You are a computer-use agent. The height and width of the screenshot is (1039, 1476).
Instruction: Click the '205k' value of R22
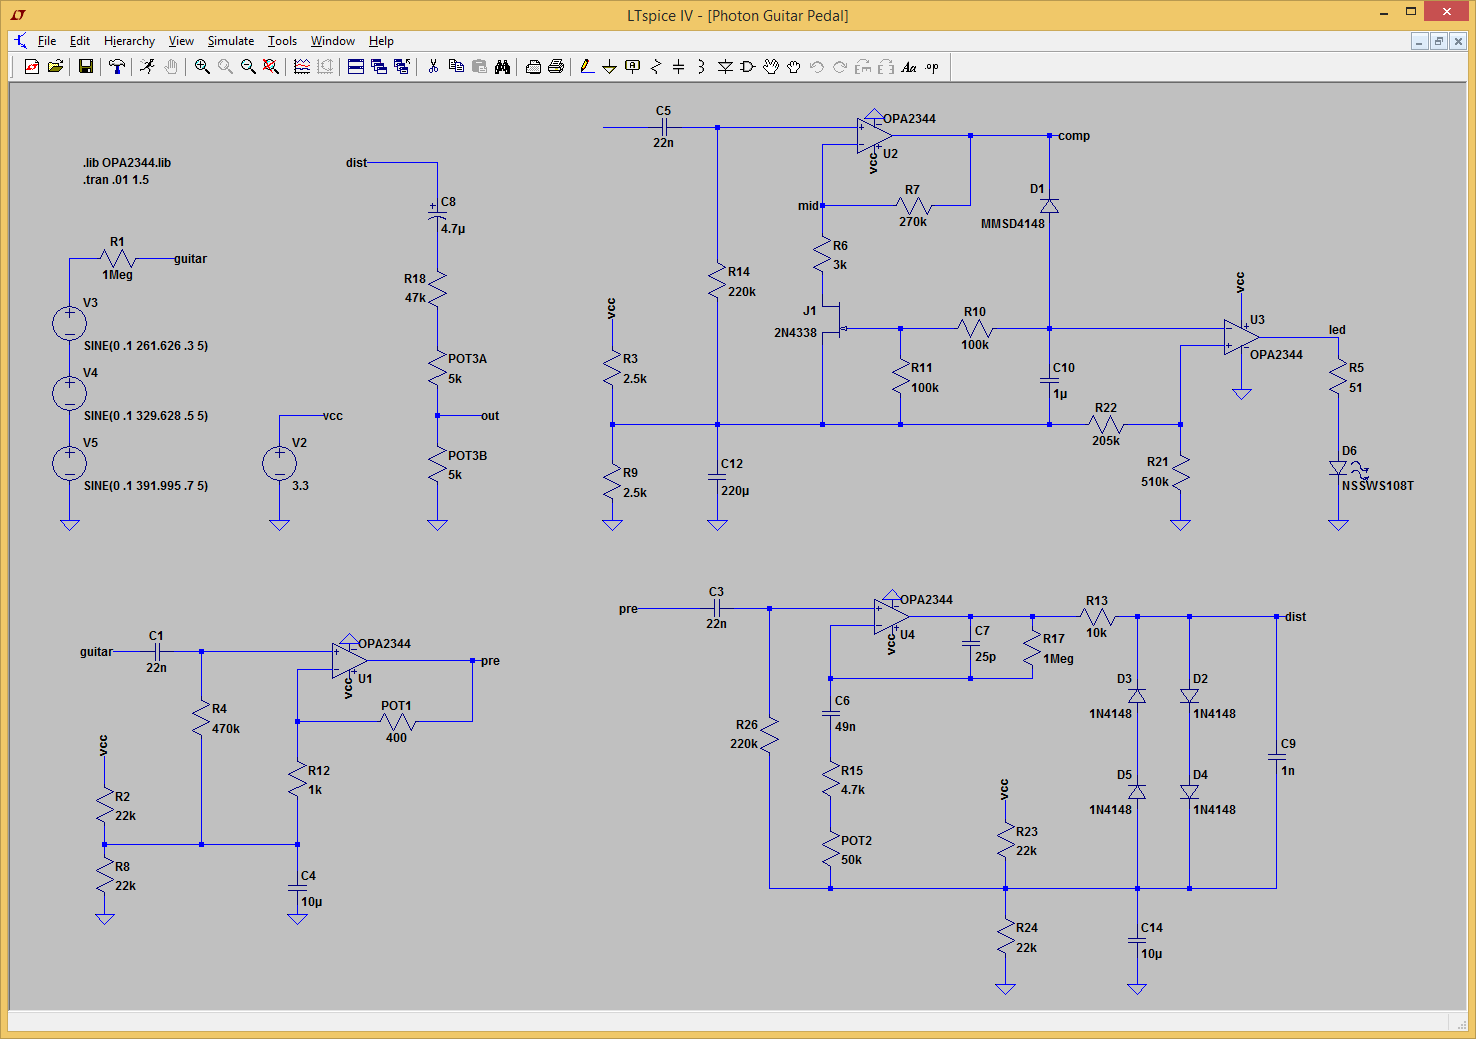click(x=1106, y=441)
